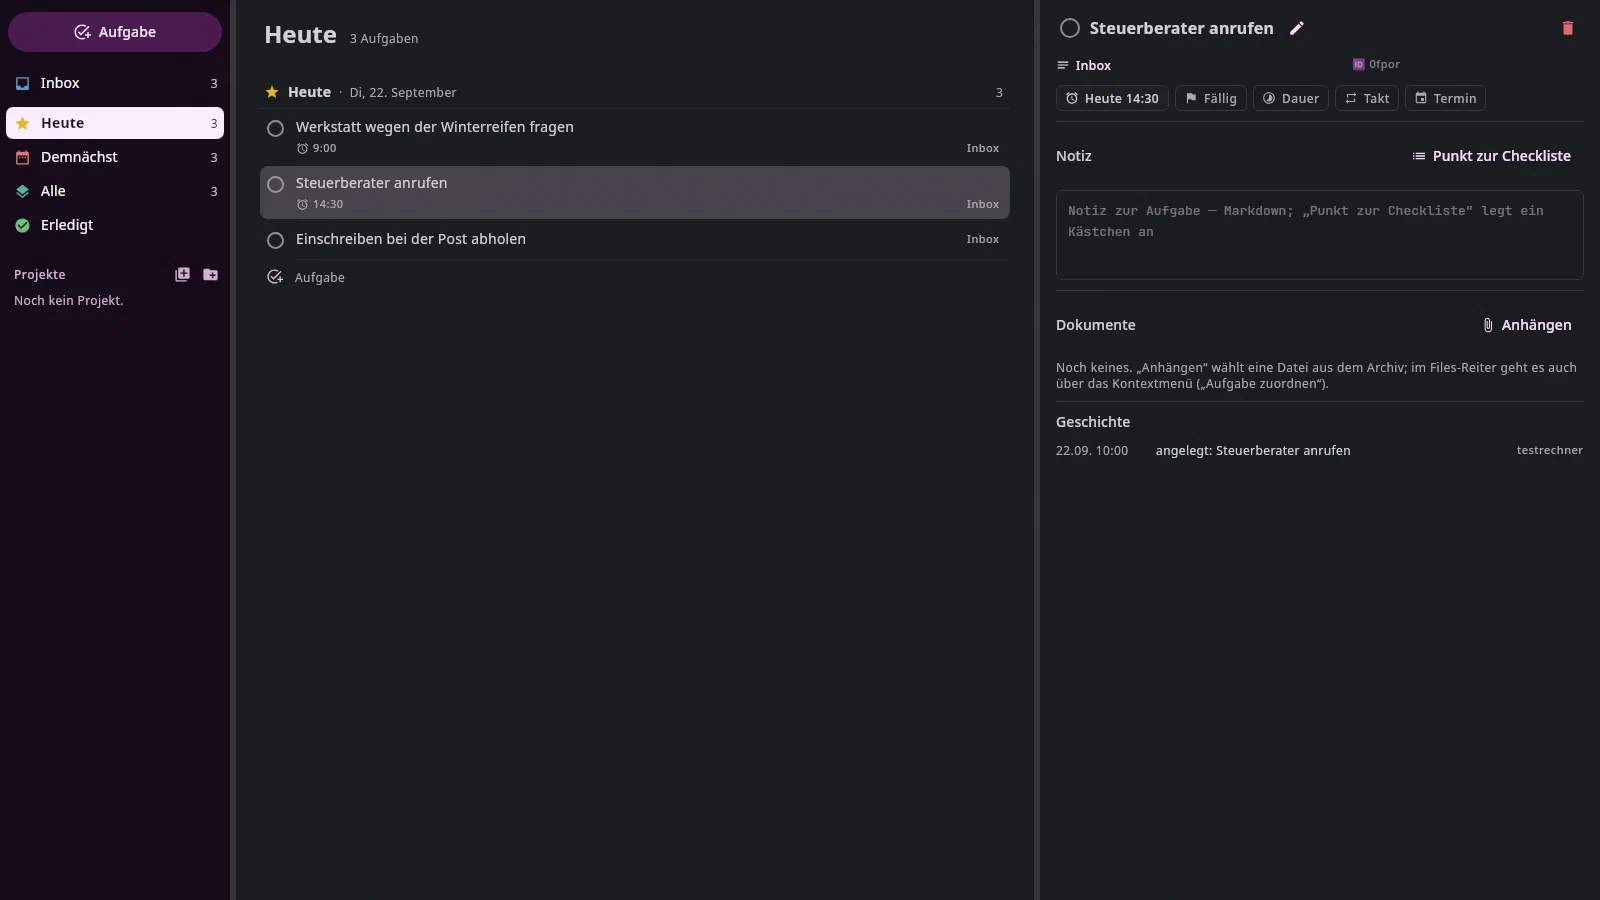Screen dimensions: 1600x900
Task: Delete task with red trash icon
Action: pos(1568,28)
